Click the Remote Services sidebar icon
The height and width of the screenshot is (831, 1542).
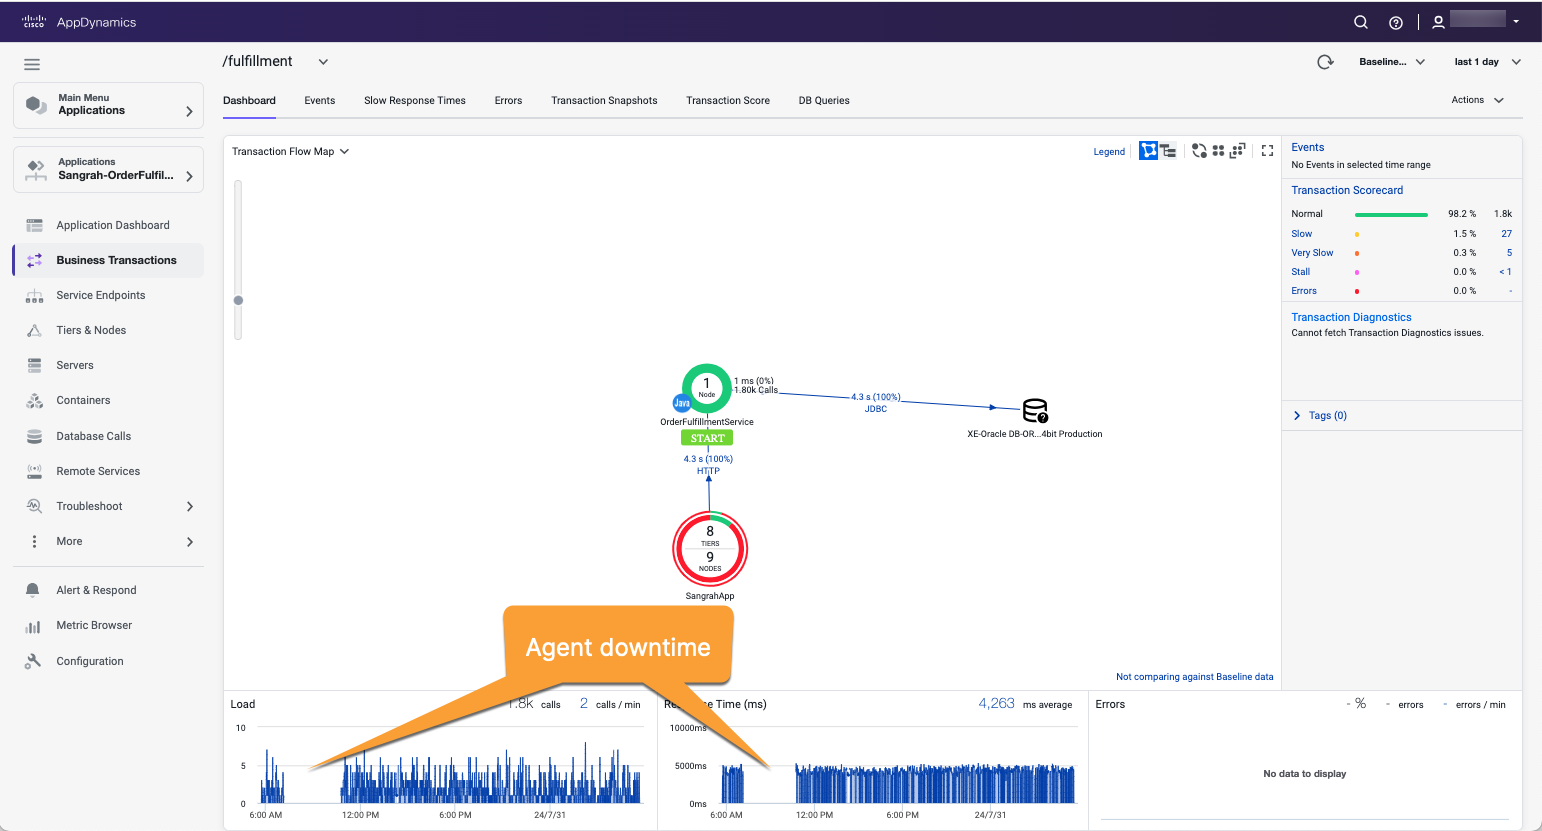[x=34, y=471]
